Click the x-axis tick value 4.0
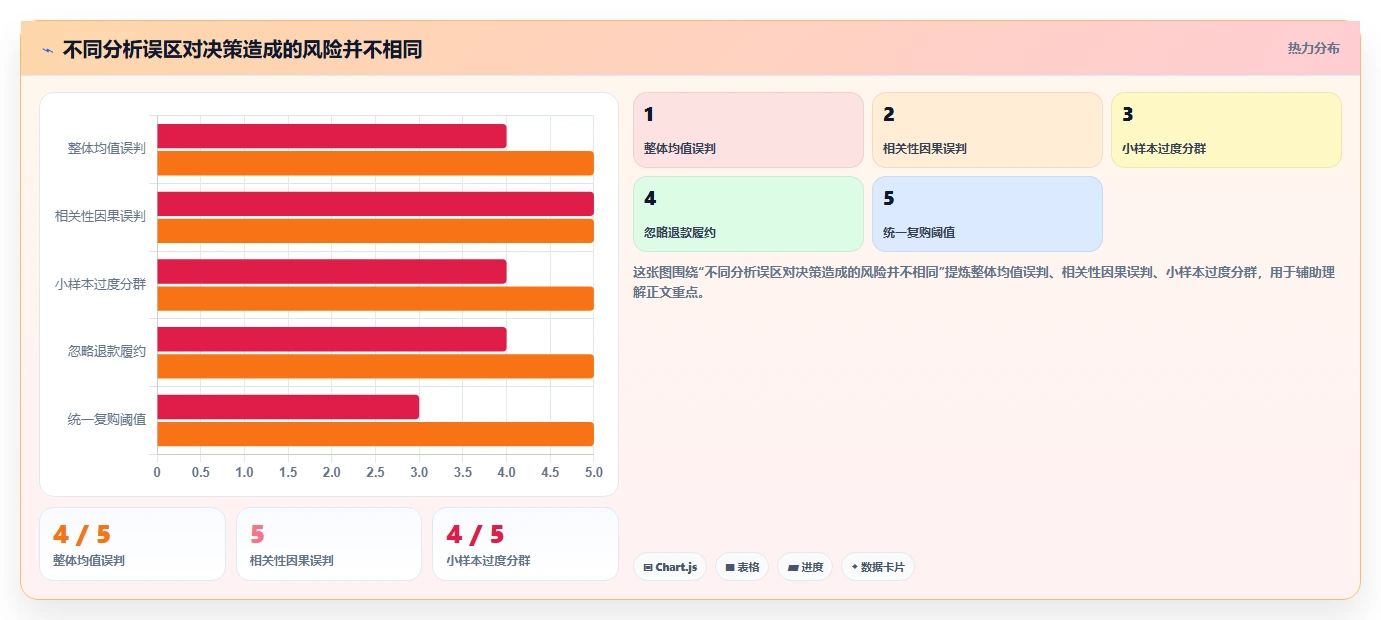The image size is (1381, 620). [x=507, y=472]
